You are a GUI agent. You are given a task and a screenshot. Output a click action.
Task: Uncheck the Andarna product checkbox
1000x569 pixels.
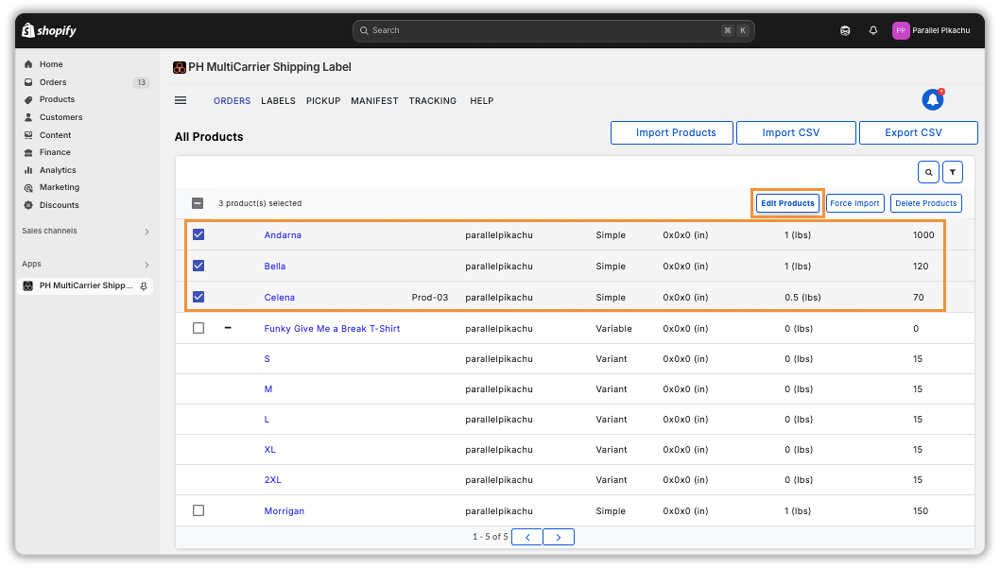(198, 234)
